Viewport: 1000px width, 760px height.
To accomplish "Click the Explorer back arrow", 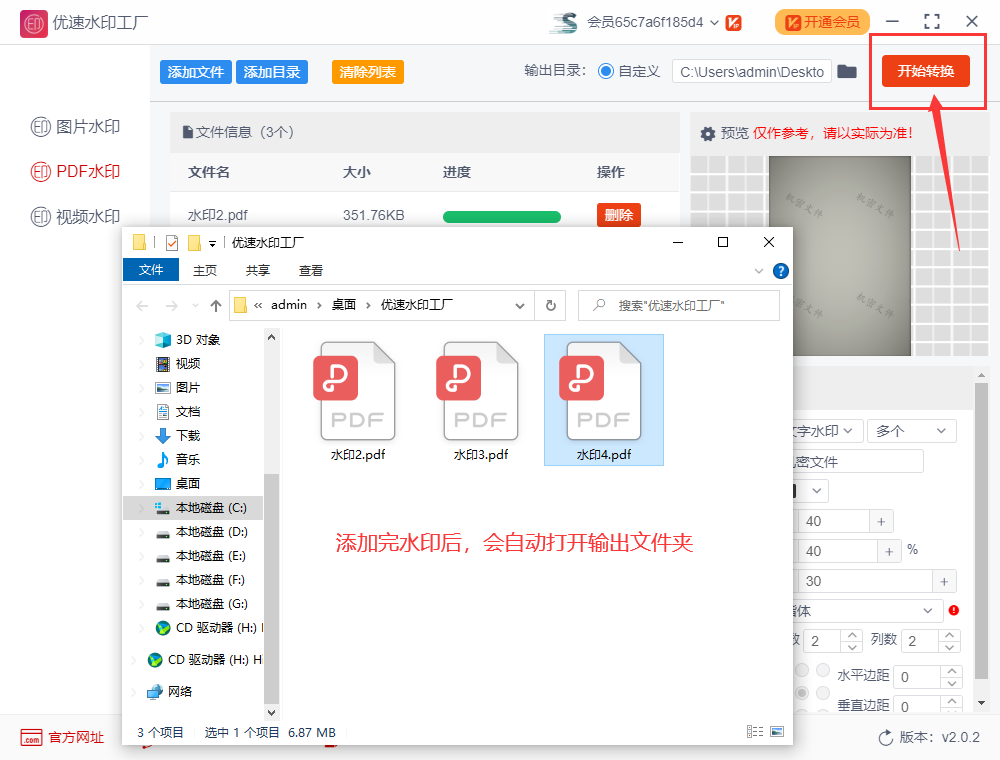I will click(142, 306).
